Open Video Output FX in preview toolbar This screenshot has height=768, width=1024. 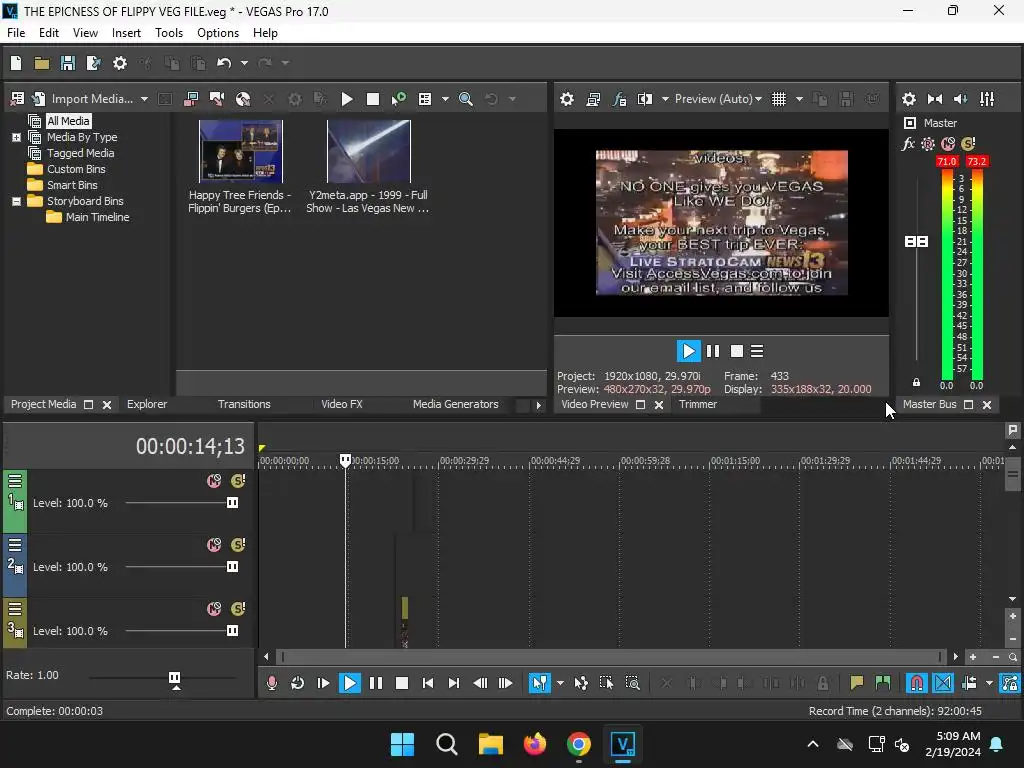(x=619, y=99)
